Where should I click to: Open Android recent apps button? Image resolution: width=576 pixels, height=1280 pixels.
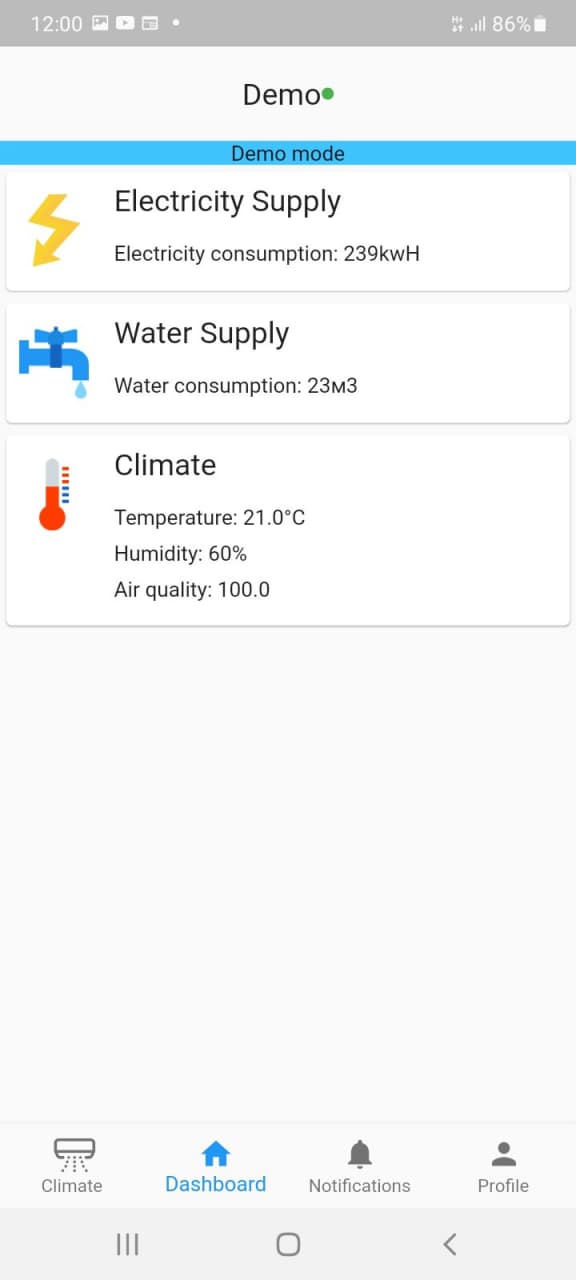[x=127, y=1244]
